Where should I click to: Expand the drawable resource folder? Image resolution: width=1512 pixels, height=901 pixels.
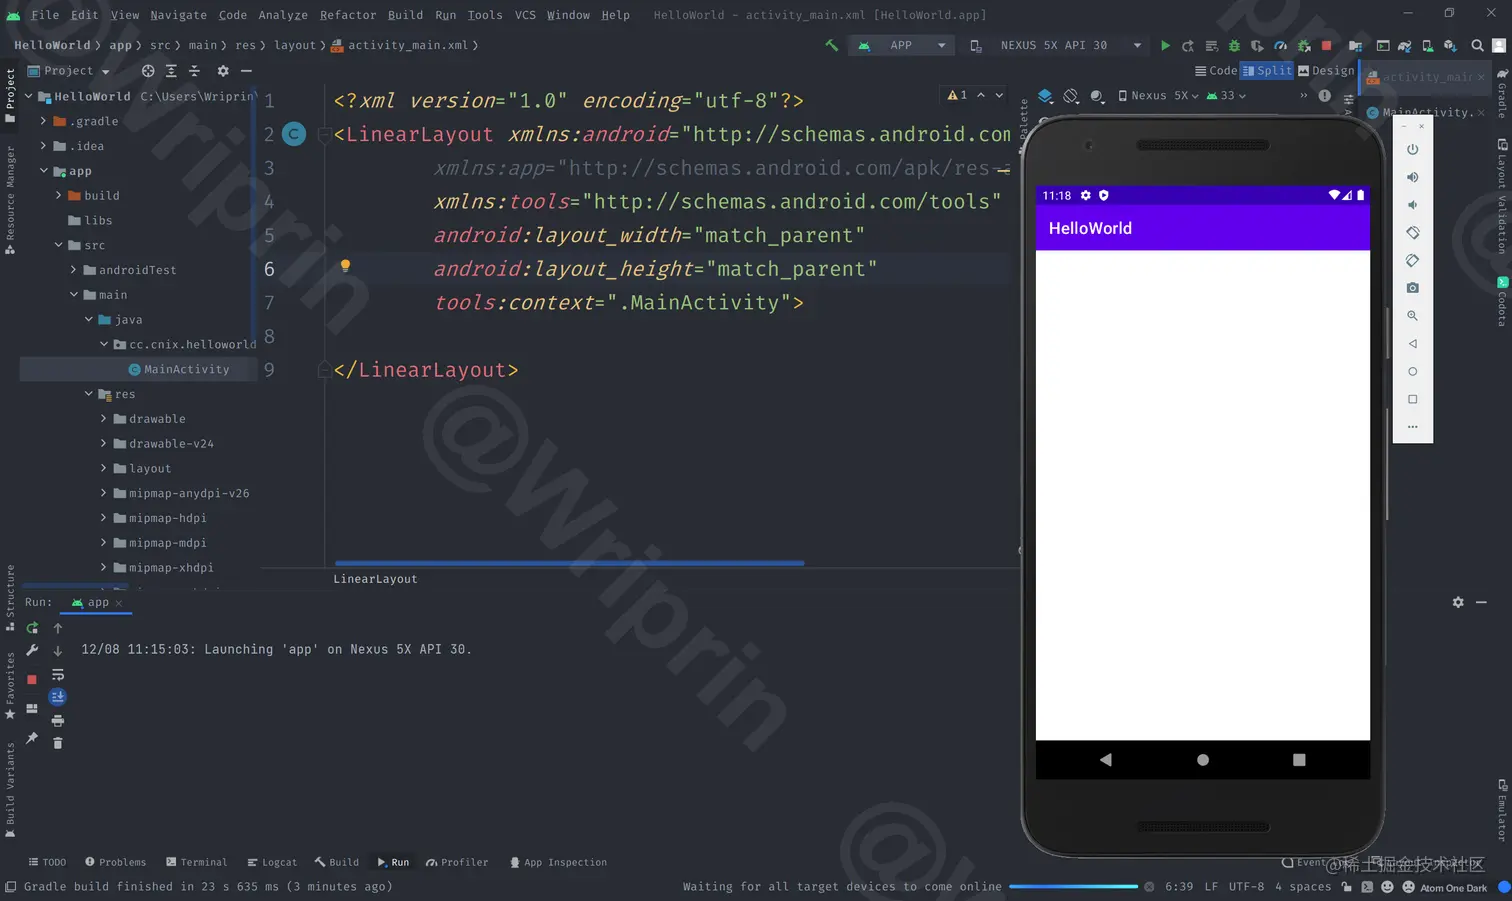[x=103, y=419]
